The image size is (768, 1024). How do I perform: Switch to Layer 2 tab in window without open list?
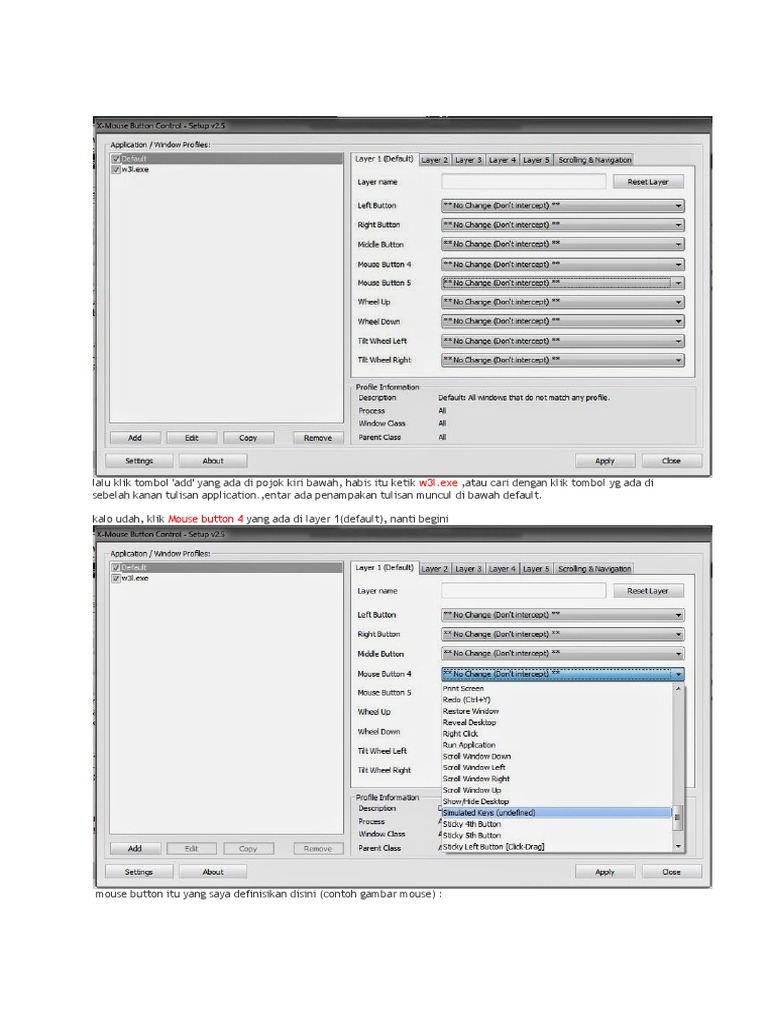pyautogui.click(x=434, y=160)
